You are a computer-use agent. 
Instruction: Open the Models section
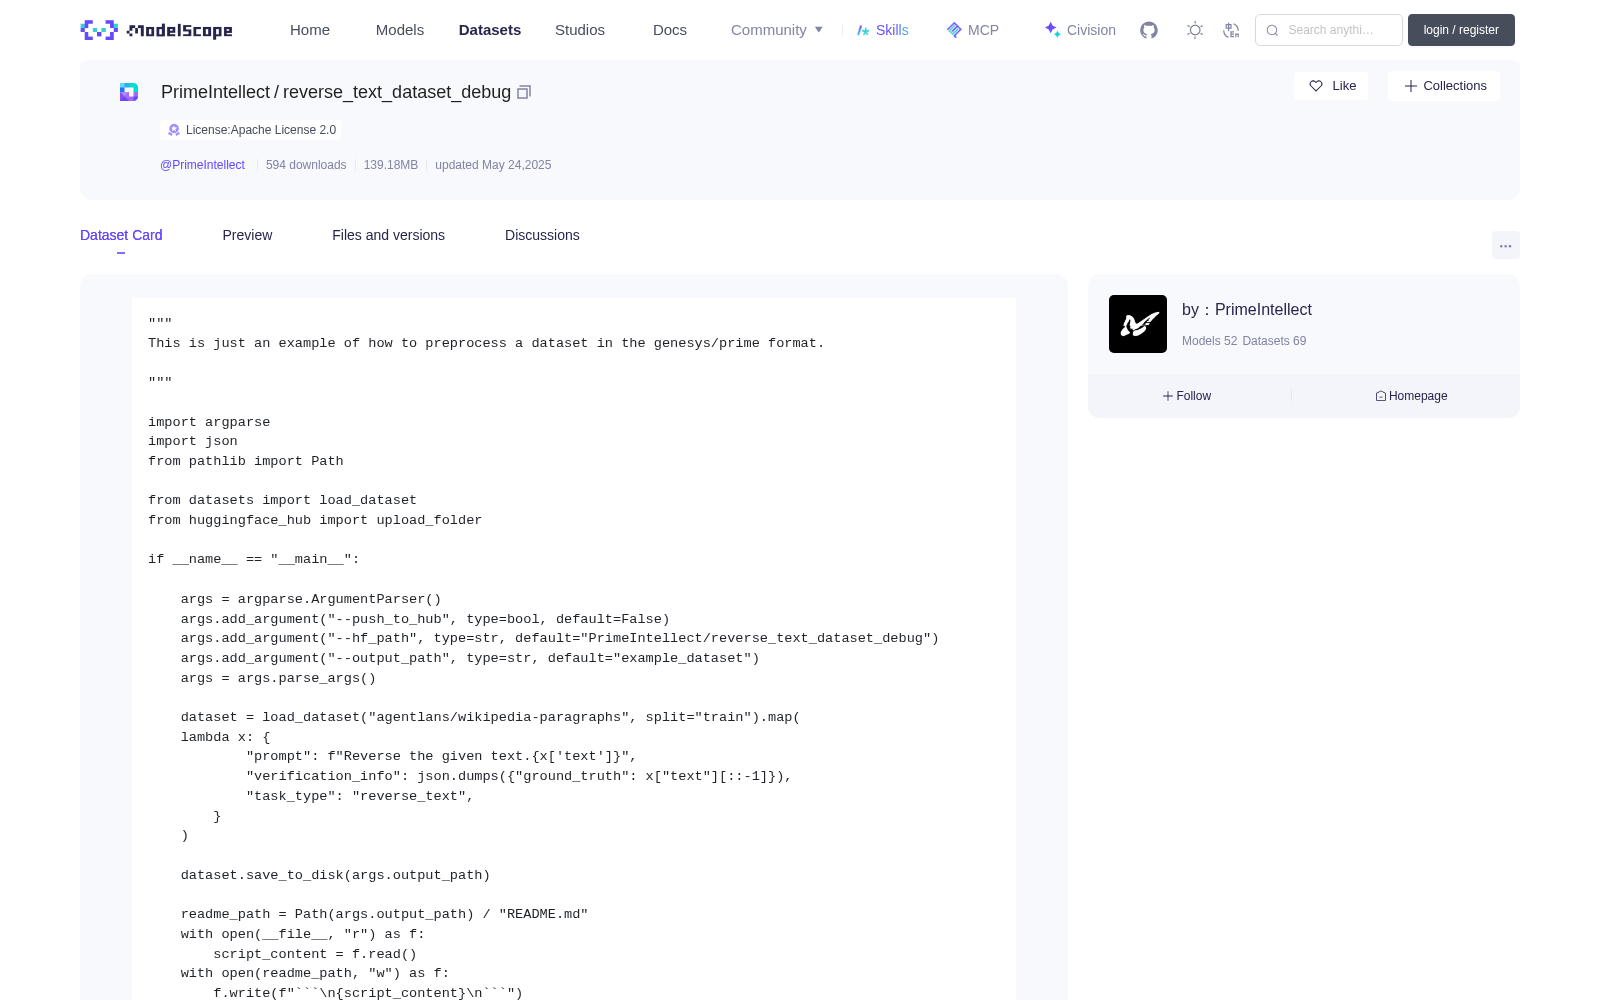point(400,30)
